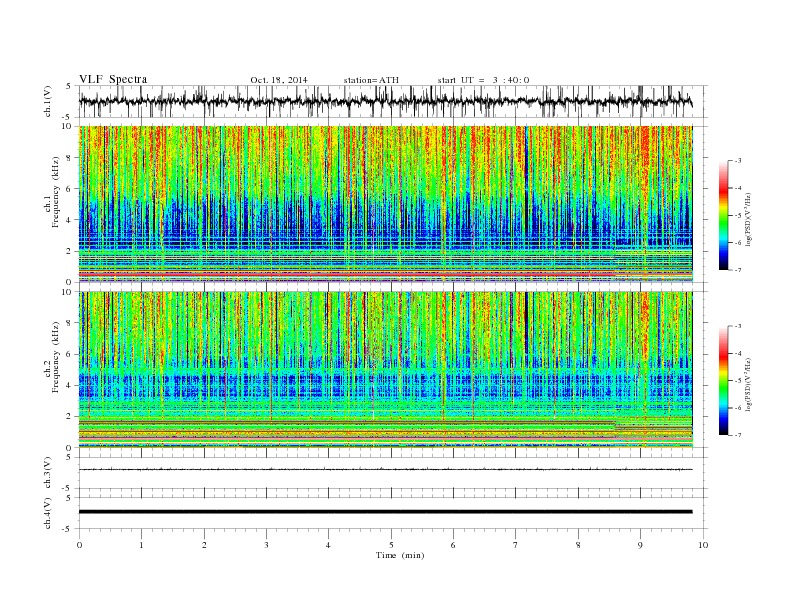Click the time axis tick label '10'
The image size is (792, 612).
pyautogui.click(x=703, y=545)
